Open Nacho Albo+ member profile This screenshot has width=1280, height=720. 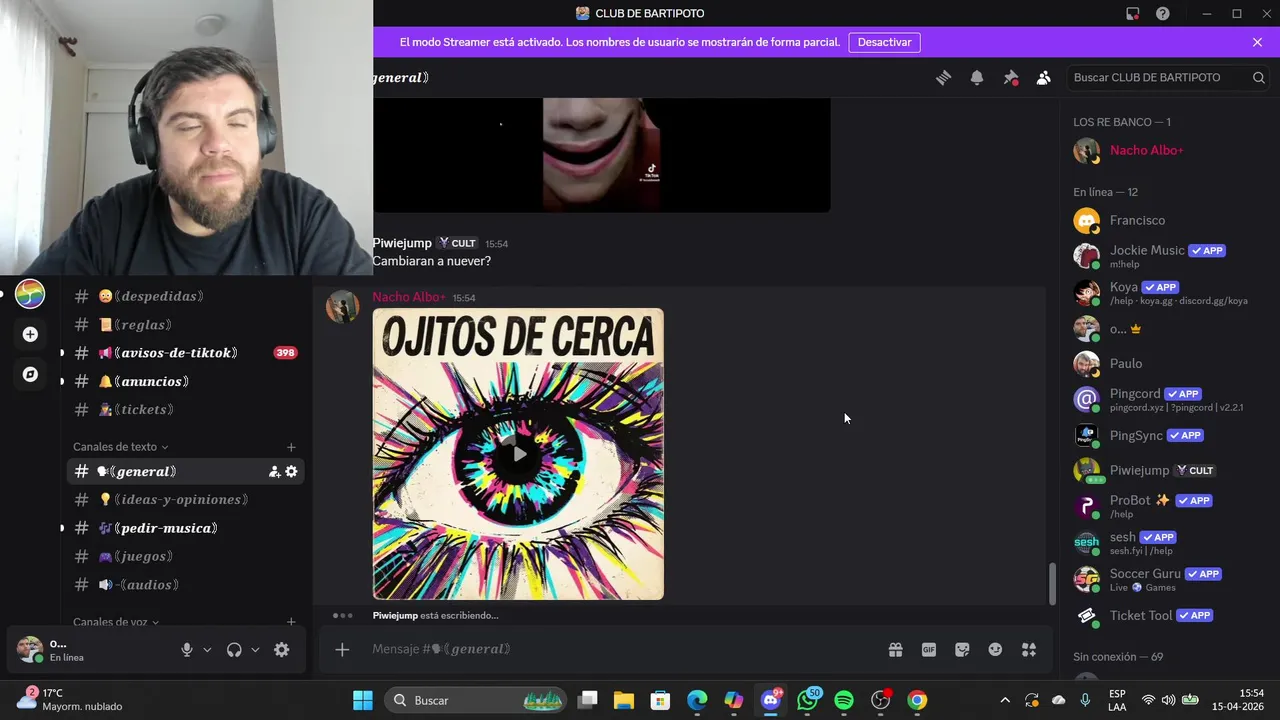[x=1168, y=151]
